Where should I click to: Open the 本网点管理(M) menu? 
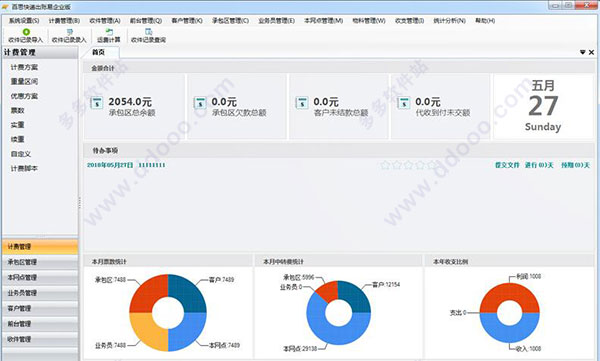click(x=323, y=21)
